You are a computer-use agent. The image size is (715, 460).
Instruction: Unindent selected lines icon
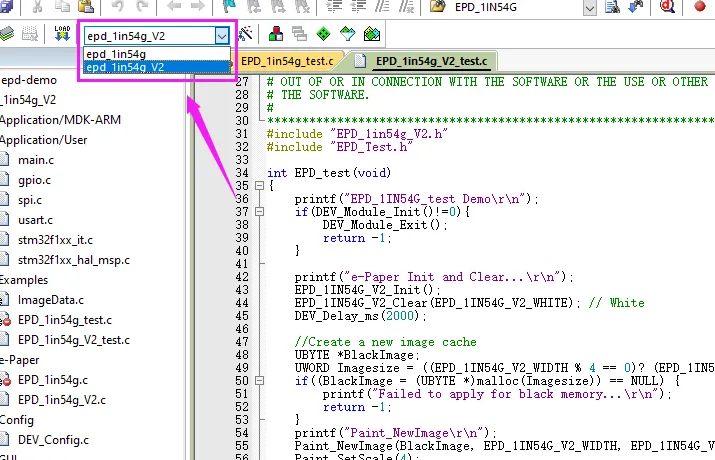358,6
